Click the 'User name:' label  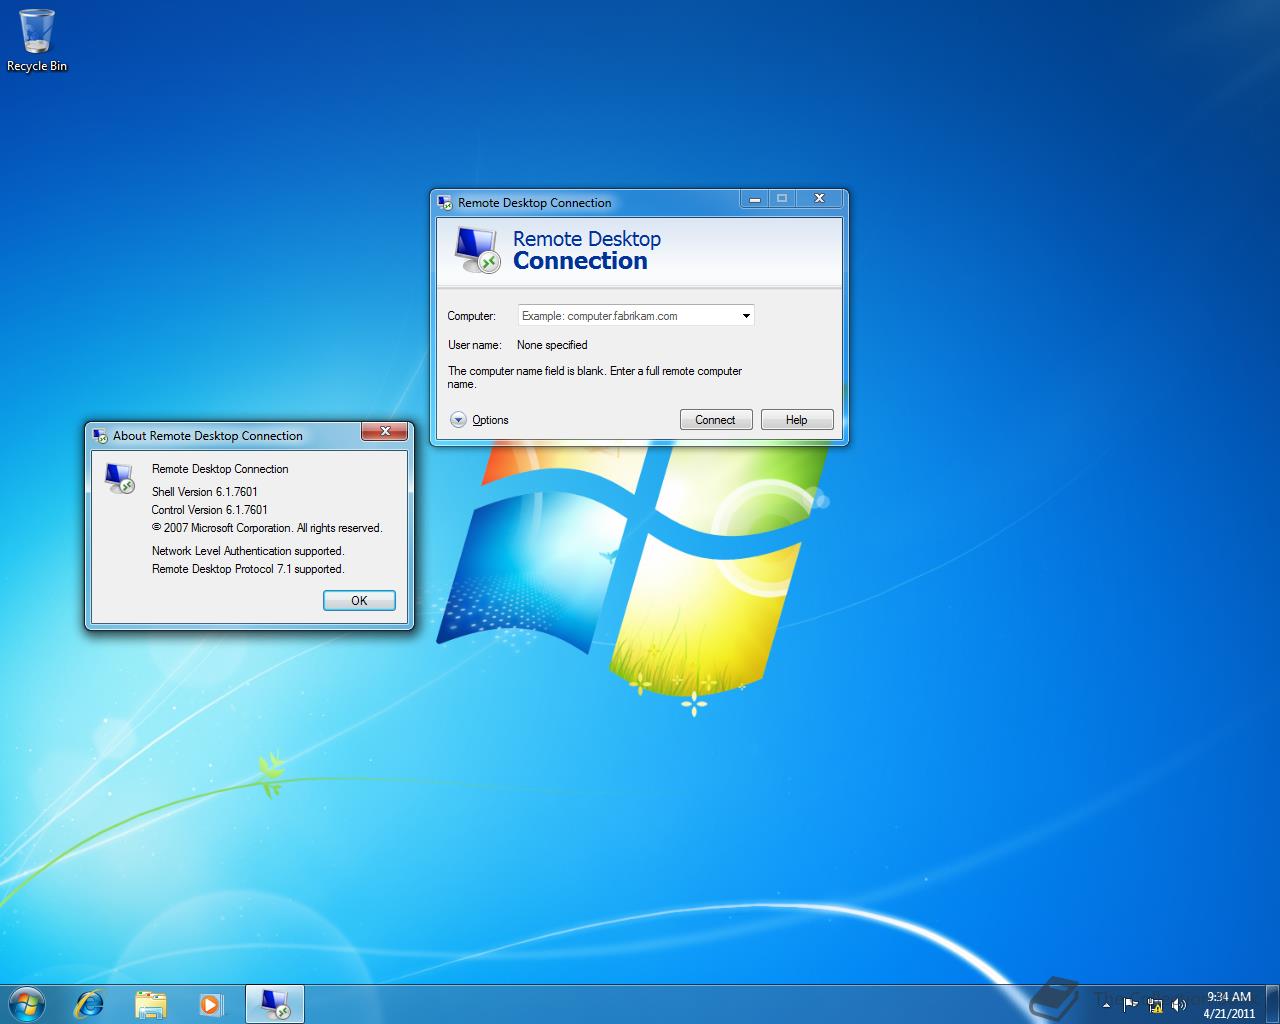point(475,345)
